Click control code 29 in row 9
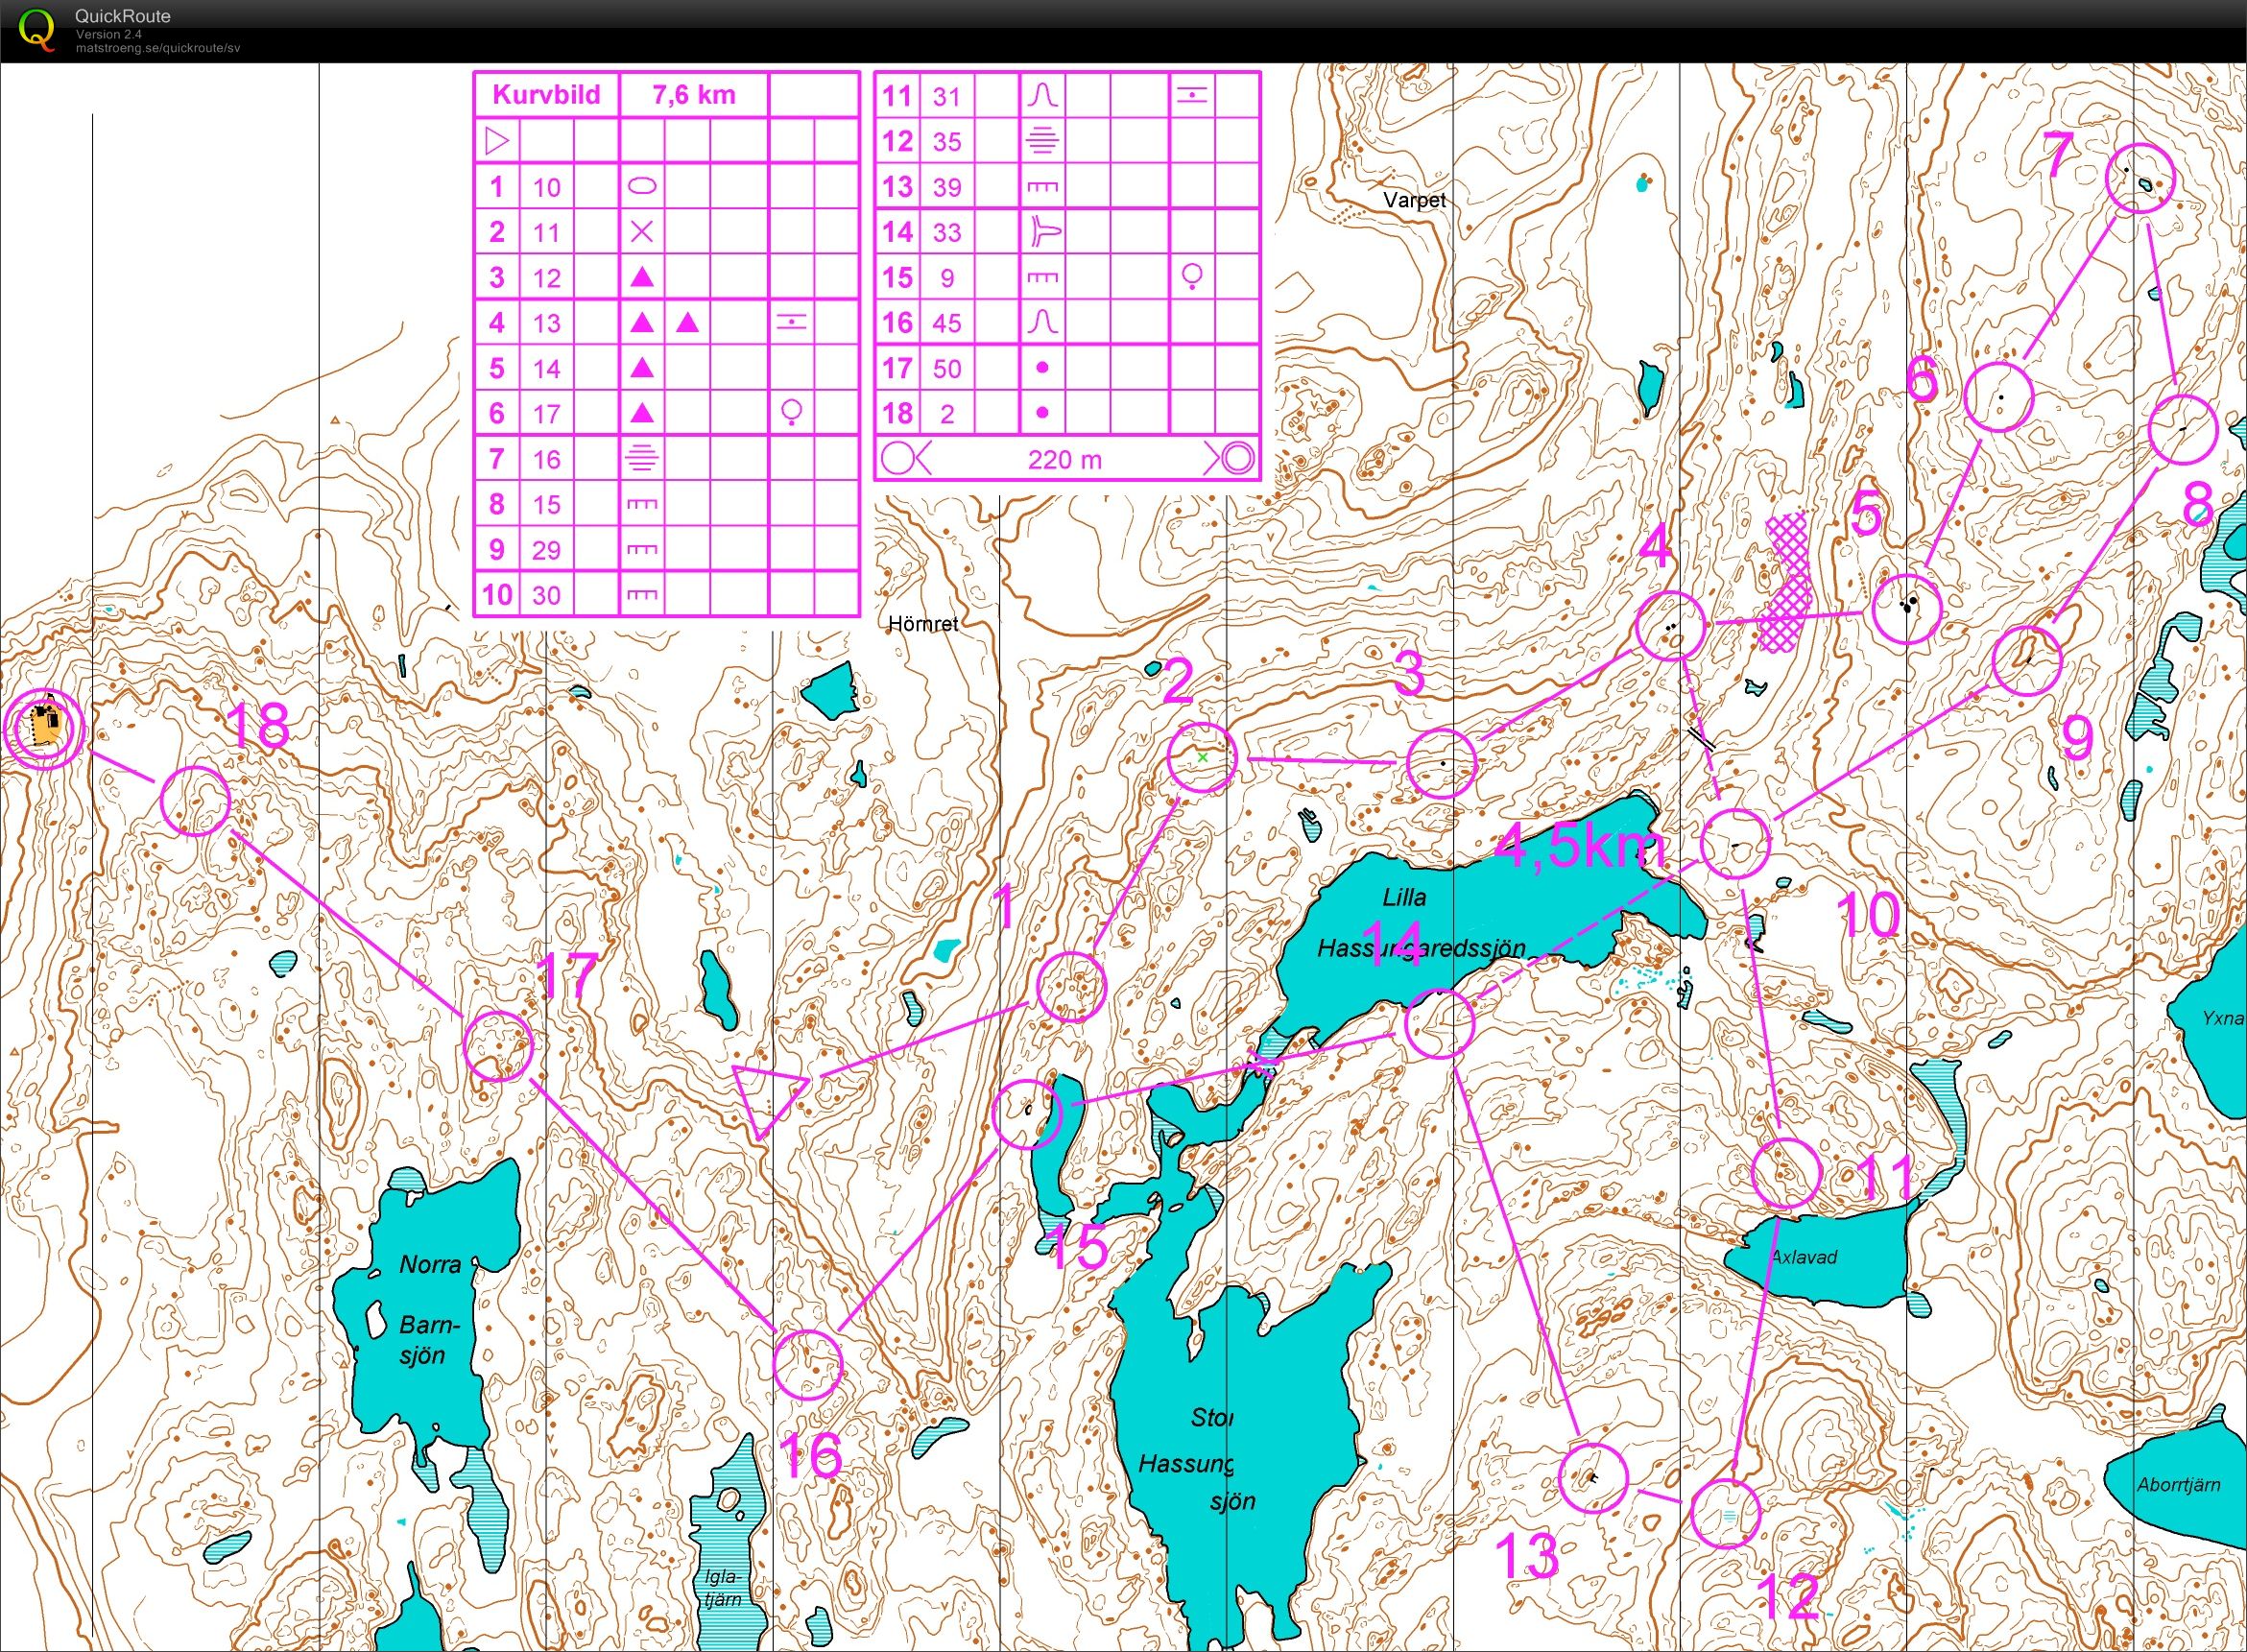 [546, 550]
